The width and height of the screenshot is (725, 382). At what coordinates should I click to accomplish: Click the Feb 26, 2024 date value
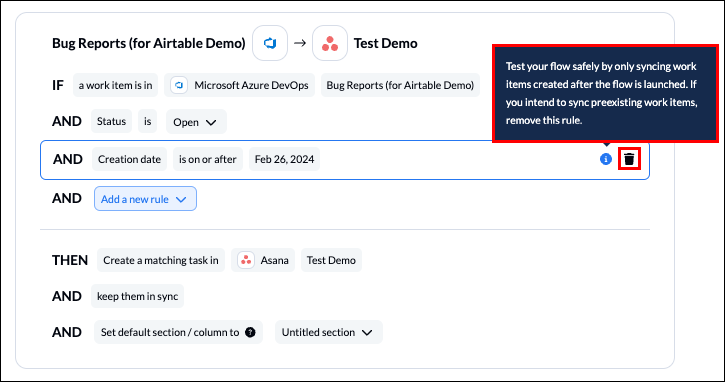point(284,159)
